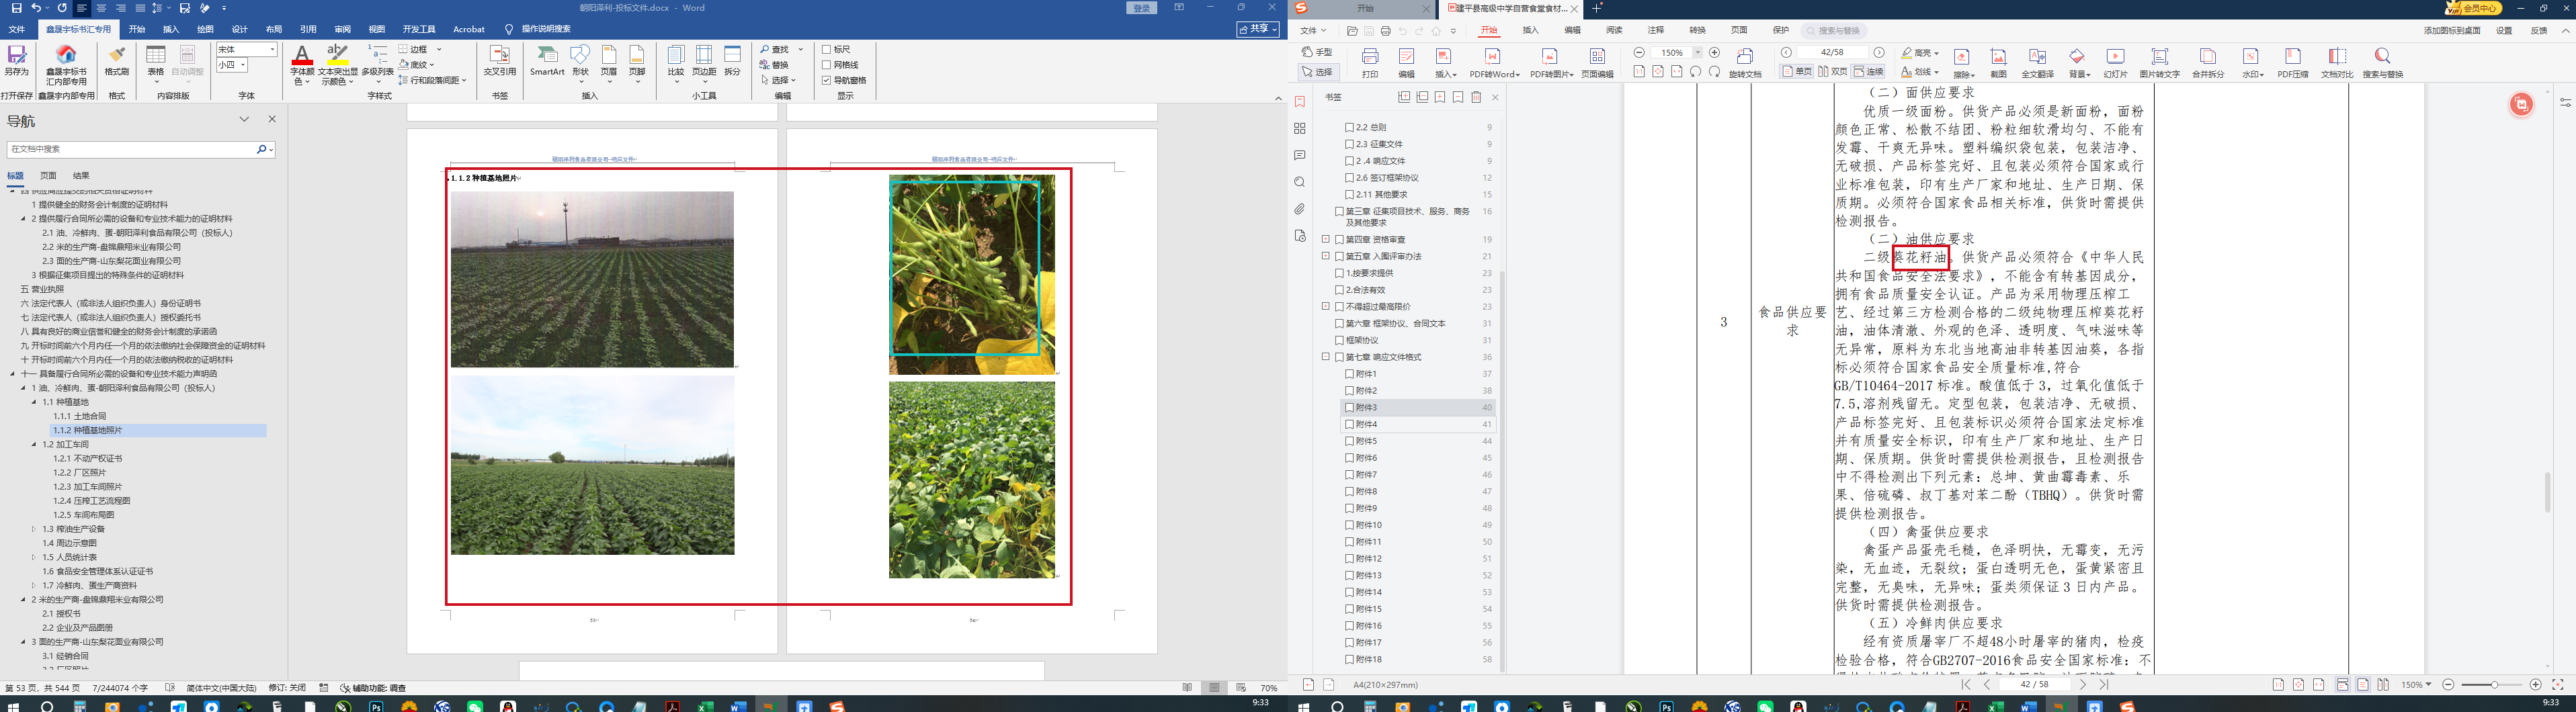Click the 图片转文字 image-to-text icon

[2160, 57]
